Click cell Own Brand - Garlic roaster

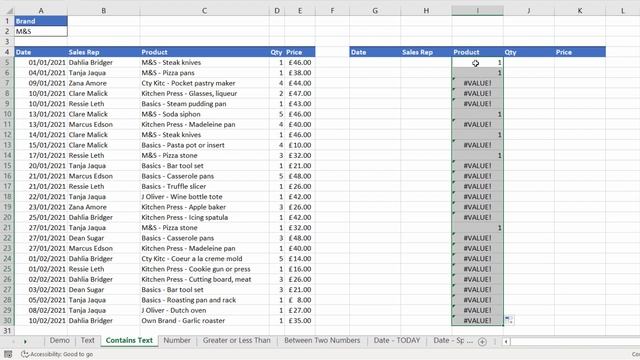(204, 321)
